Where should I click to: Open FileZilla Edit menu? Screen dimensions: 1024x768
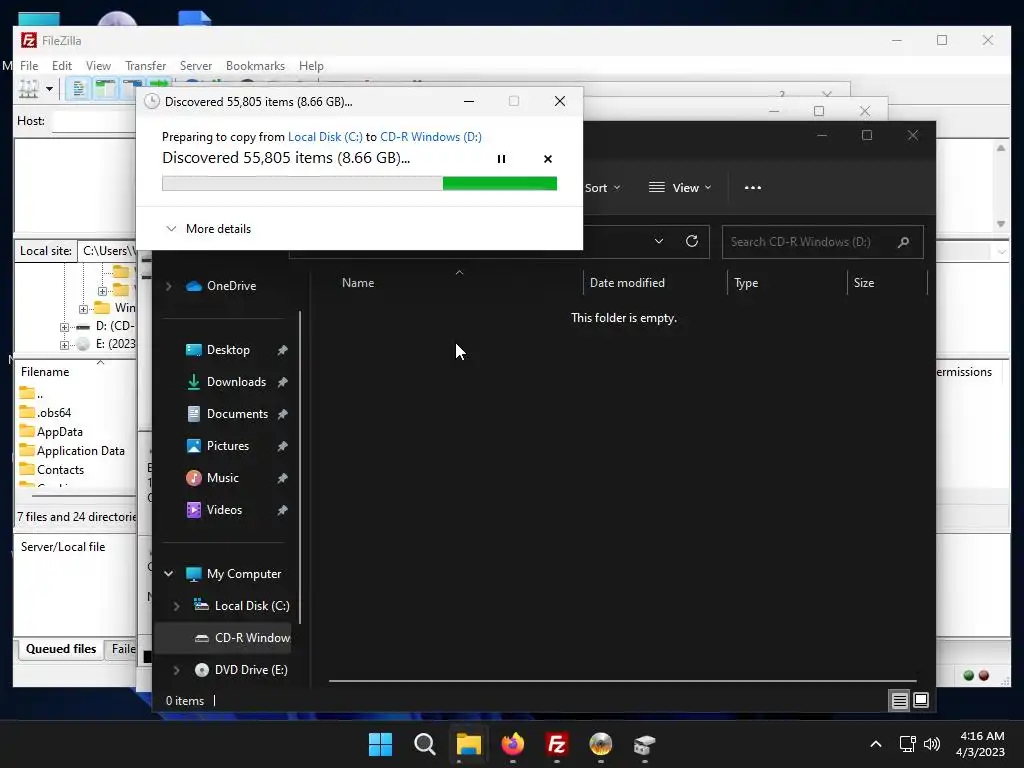click(61, 66)
